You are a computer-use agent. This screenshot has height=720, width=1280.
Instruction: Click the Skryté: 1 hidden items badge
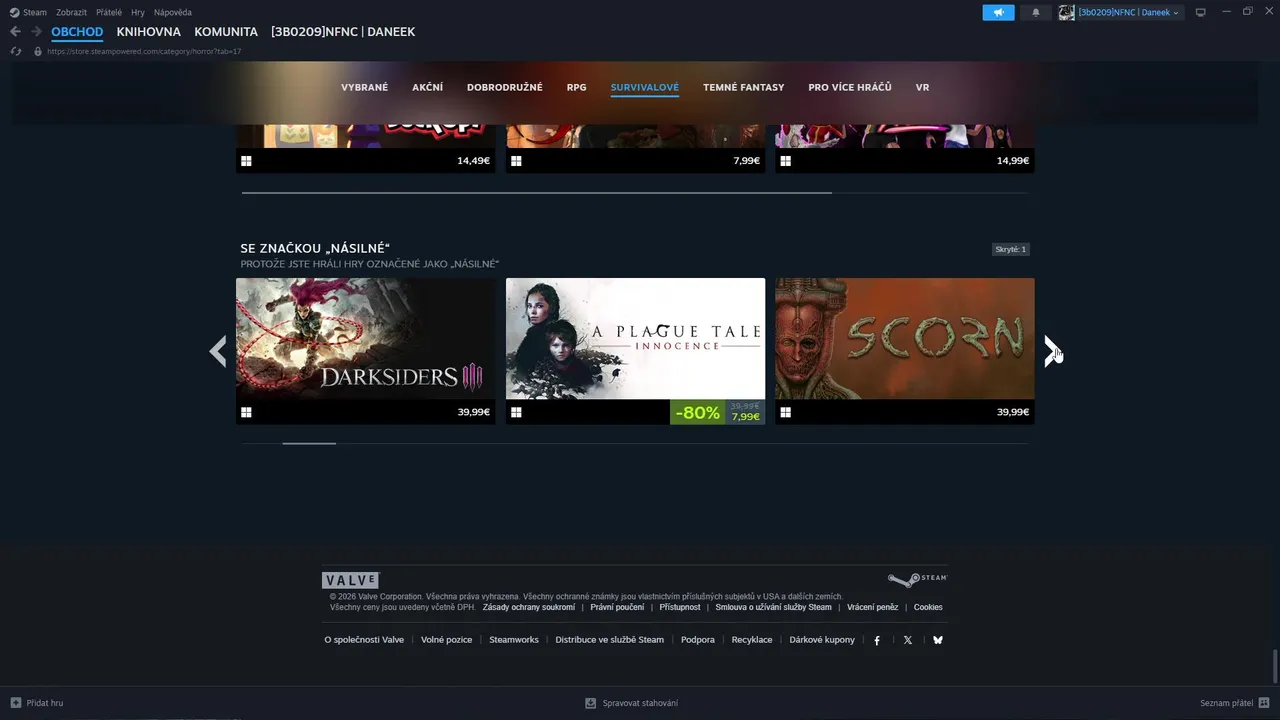pos(1010,249)
